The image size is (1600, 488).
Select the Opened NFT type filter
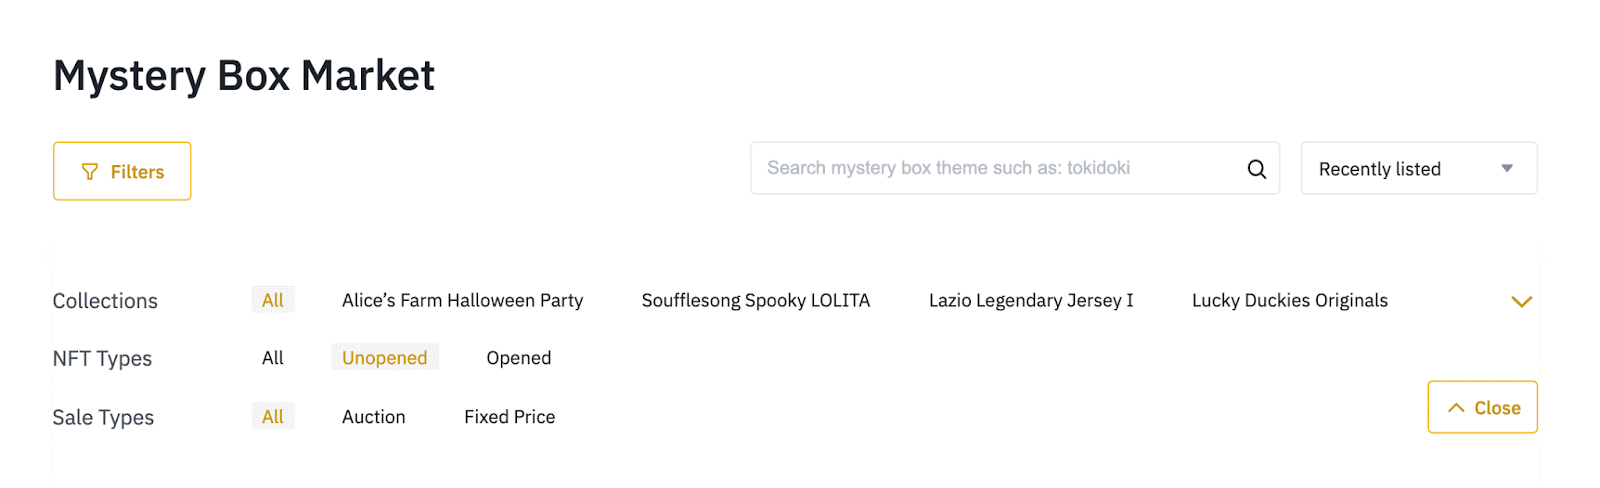click(518, 358)
